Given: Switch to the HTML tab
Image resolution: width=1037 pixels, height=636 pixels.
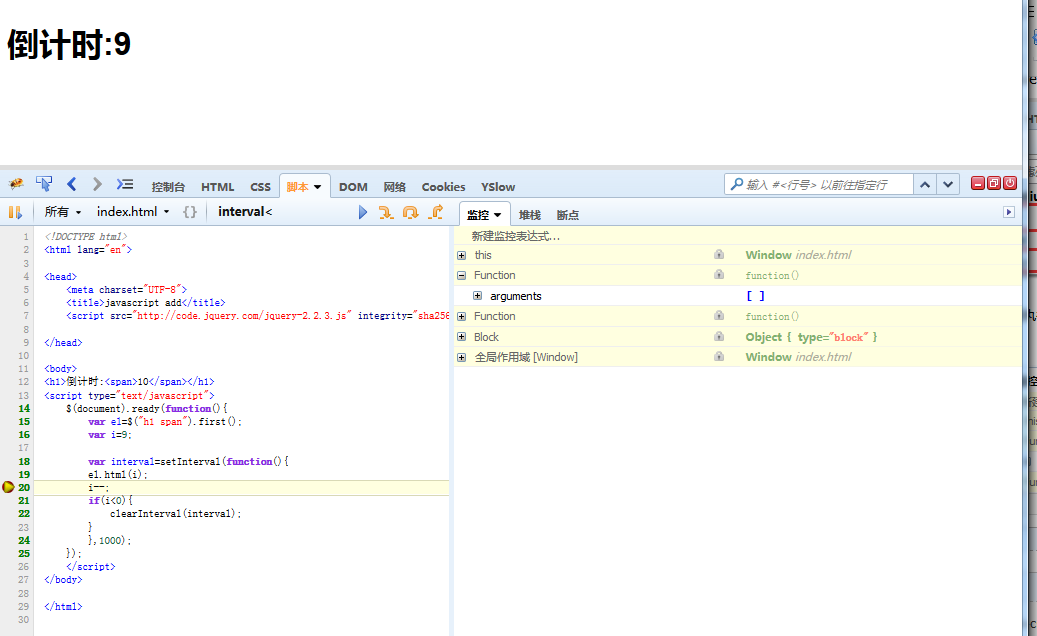Looking at the screenshot, I should (x=218, y=187).
